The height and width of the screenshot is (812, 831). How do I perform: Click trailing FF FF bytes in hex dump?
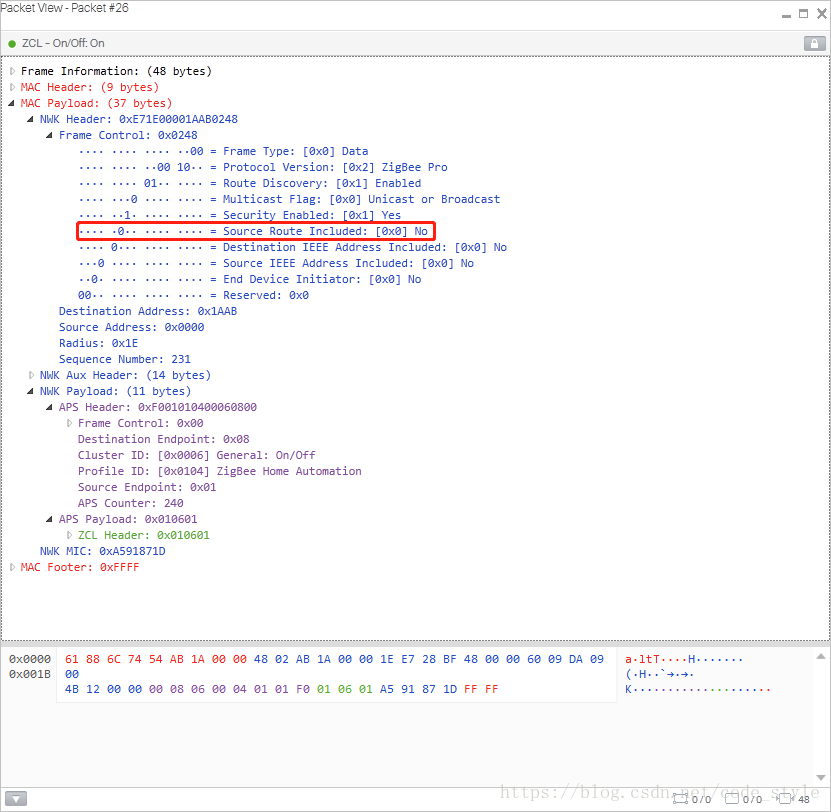481,689
